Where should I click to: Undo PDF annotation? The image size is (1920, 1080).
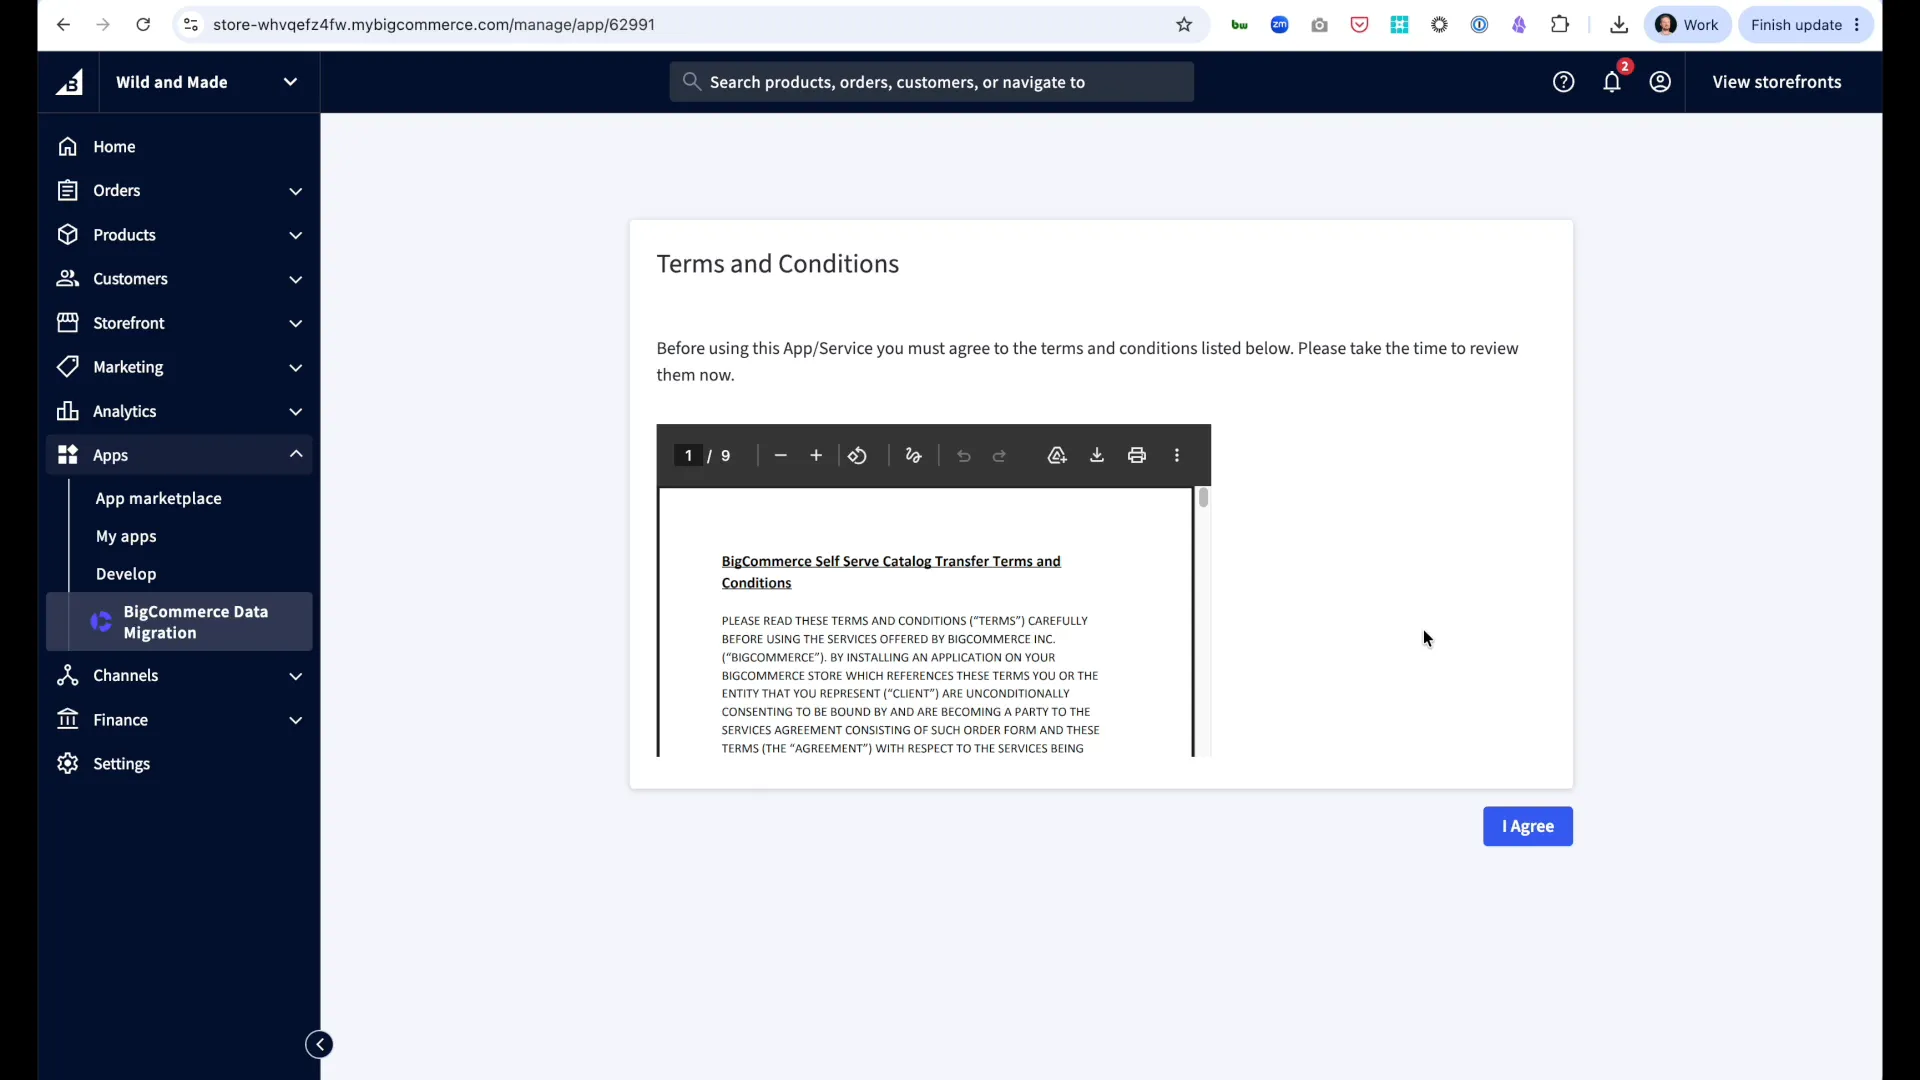[964, 456]
